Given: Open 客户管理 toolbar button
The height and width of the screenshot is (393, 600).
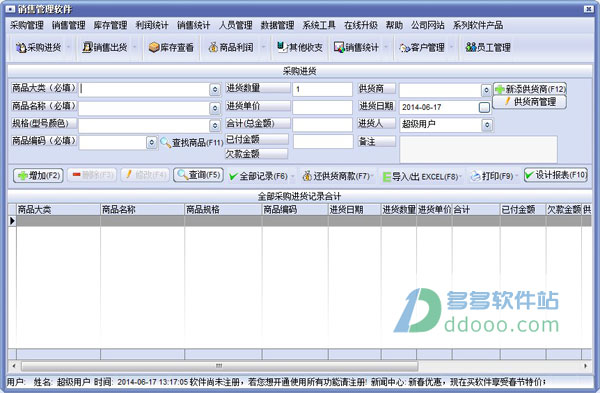Looking at the screenshot, I should [422, 47].
